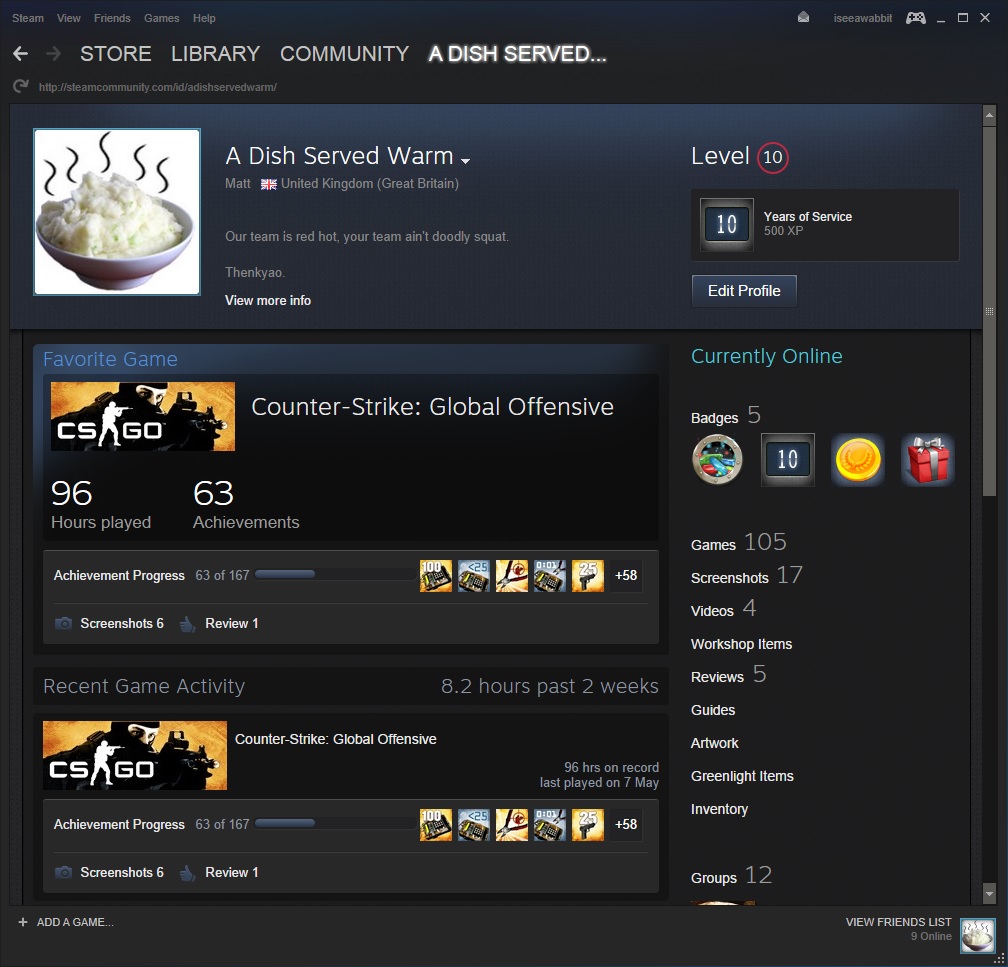Click the '<25' achievement icon in Favorite Game
Image resolution: width=1008 pixels, height=967 pixels.
coord(474,575)
